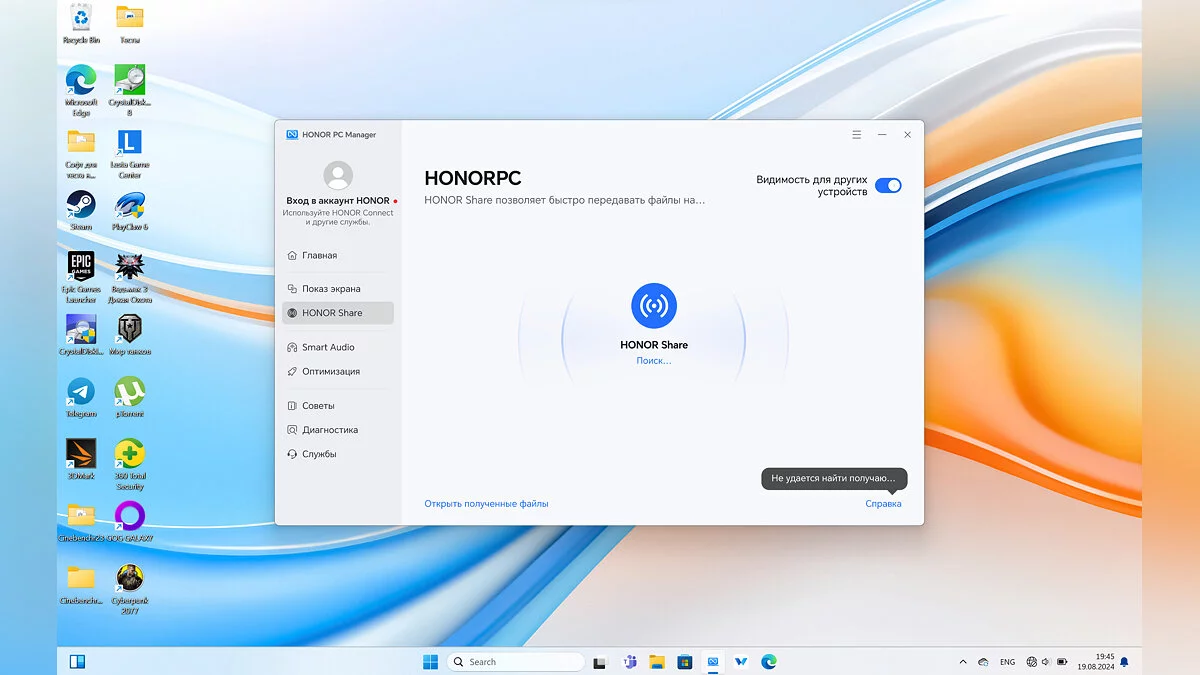The image size is (1200, 675).
Task: Show hidden system tray icons chevron
Action: [x=963, y=662]
